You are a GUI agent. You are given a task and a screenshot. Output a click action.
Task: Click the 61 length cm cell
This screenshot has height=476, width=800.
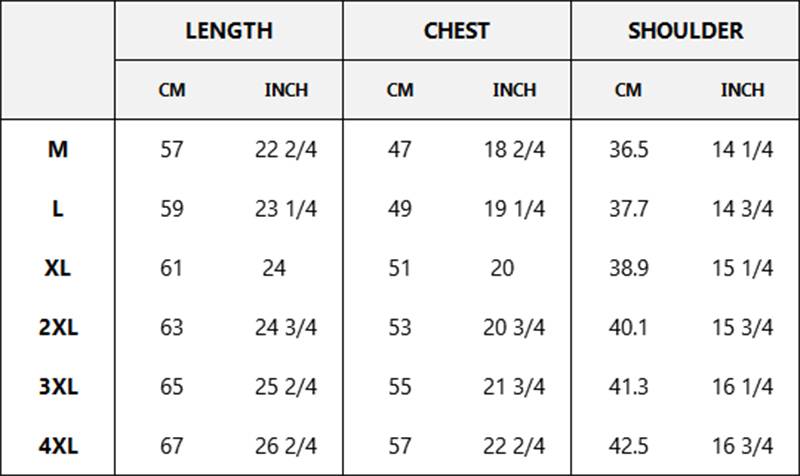pyautogui.click(x=171, y=268)
